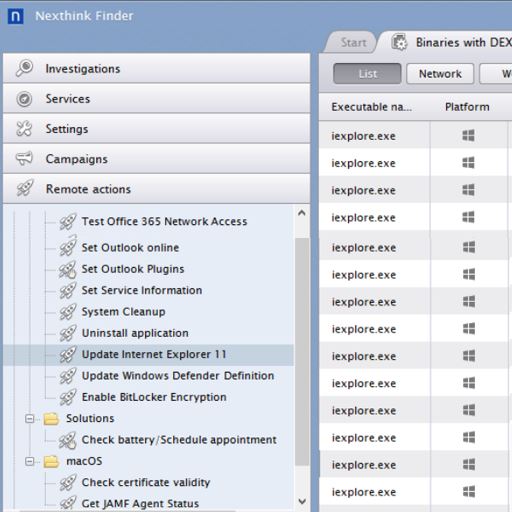Select Check certificate validity action
This screenshot has width=512, height=512.
tap(146, 482)
